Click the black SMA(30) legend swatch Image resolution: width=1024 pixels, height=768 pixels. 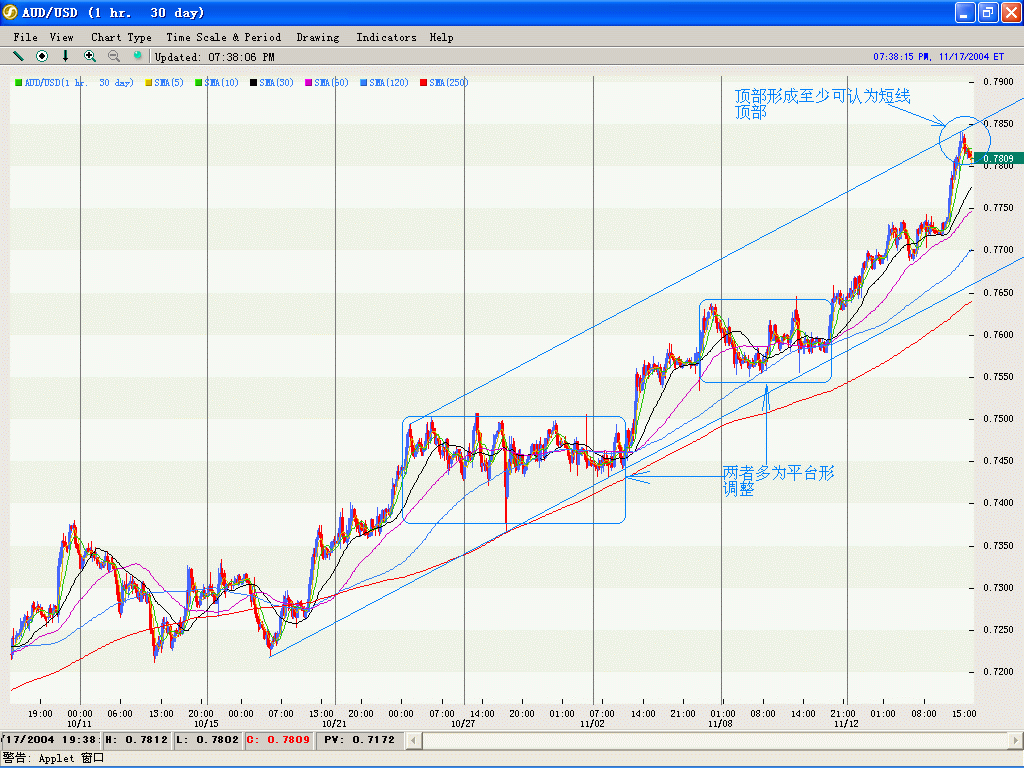click(x=253, y=82)
